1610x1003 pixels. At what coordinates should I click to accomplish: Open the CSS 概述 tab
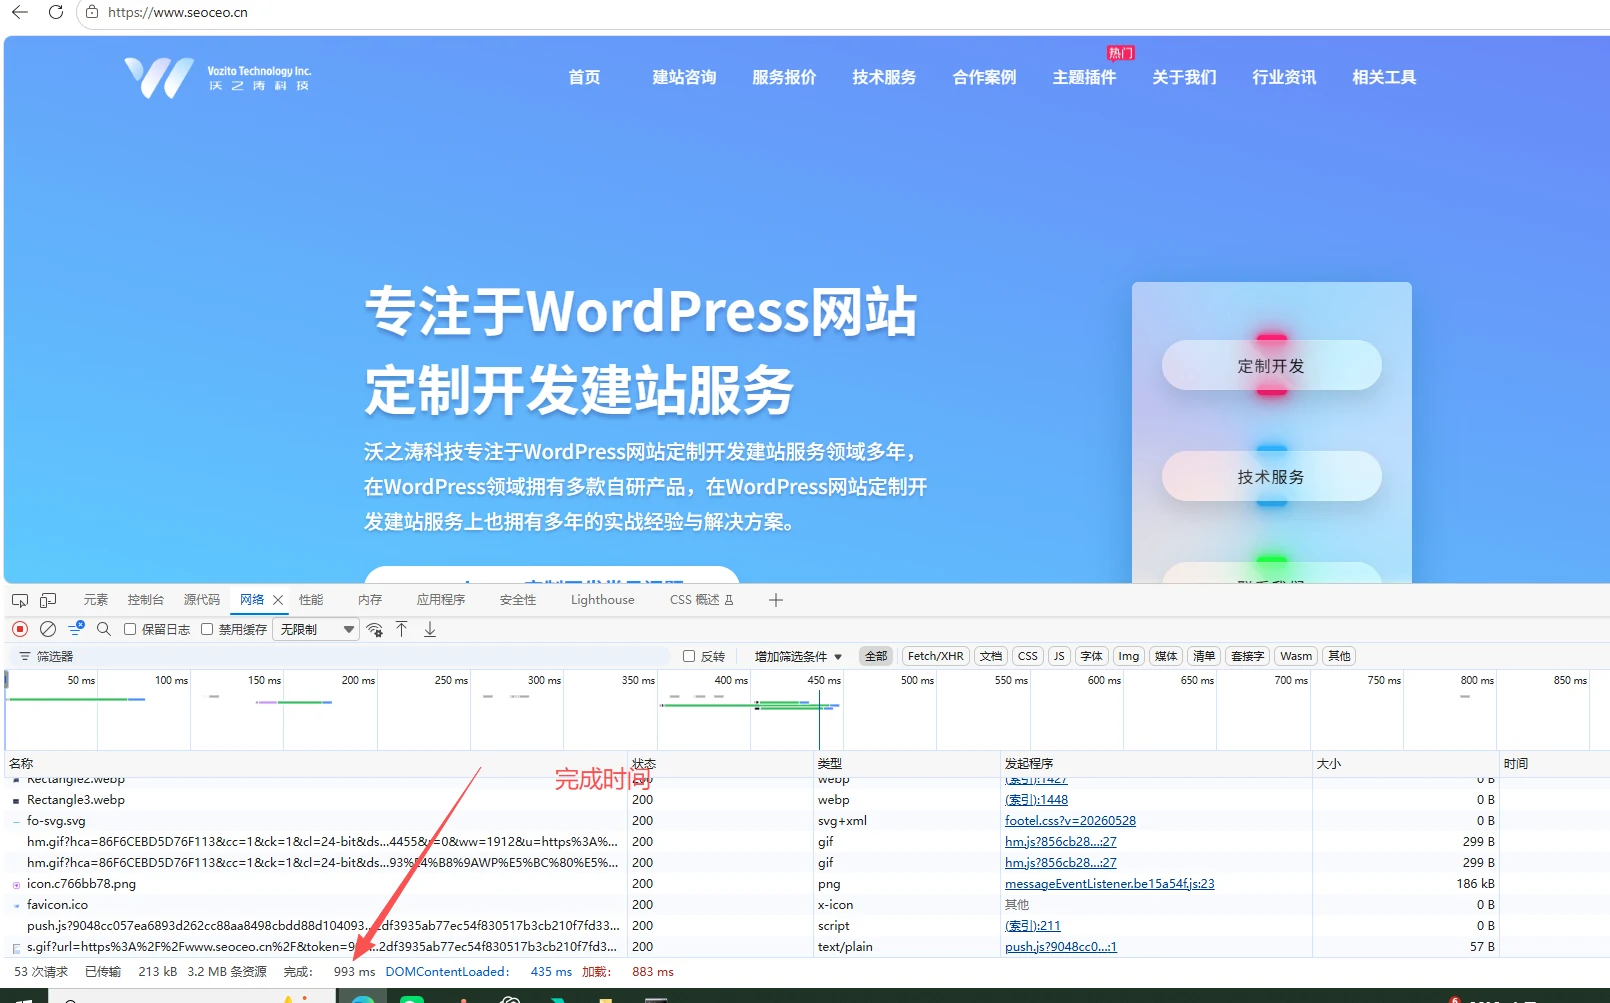(702, 600)
